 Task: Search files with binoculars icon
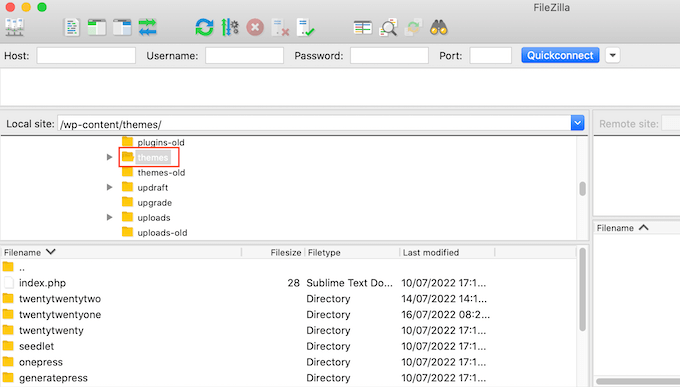pyautogui.click(x=438, y=28)
